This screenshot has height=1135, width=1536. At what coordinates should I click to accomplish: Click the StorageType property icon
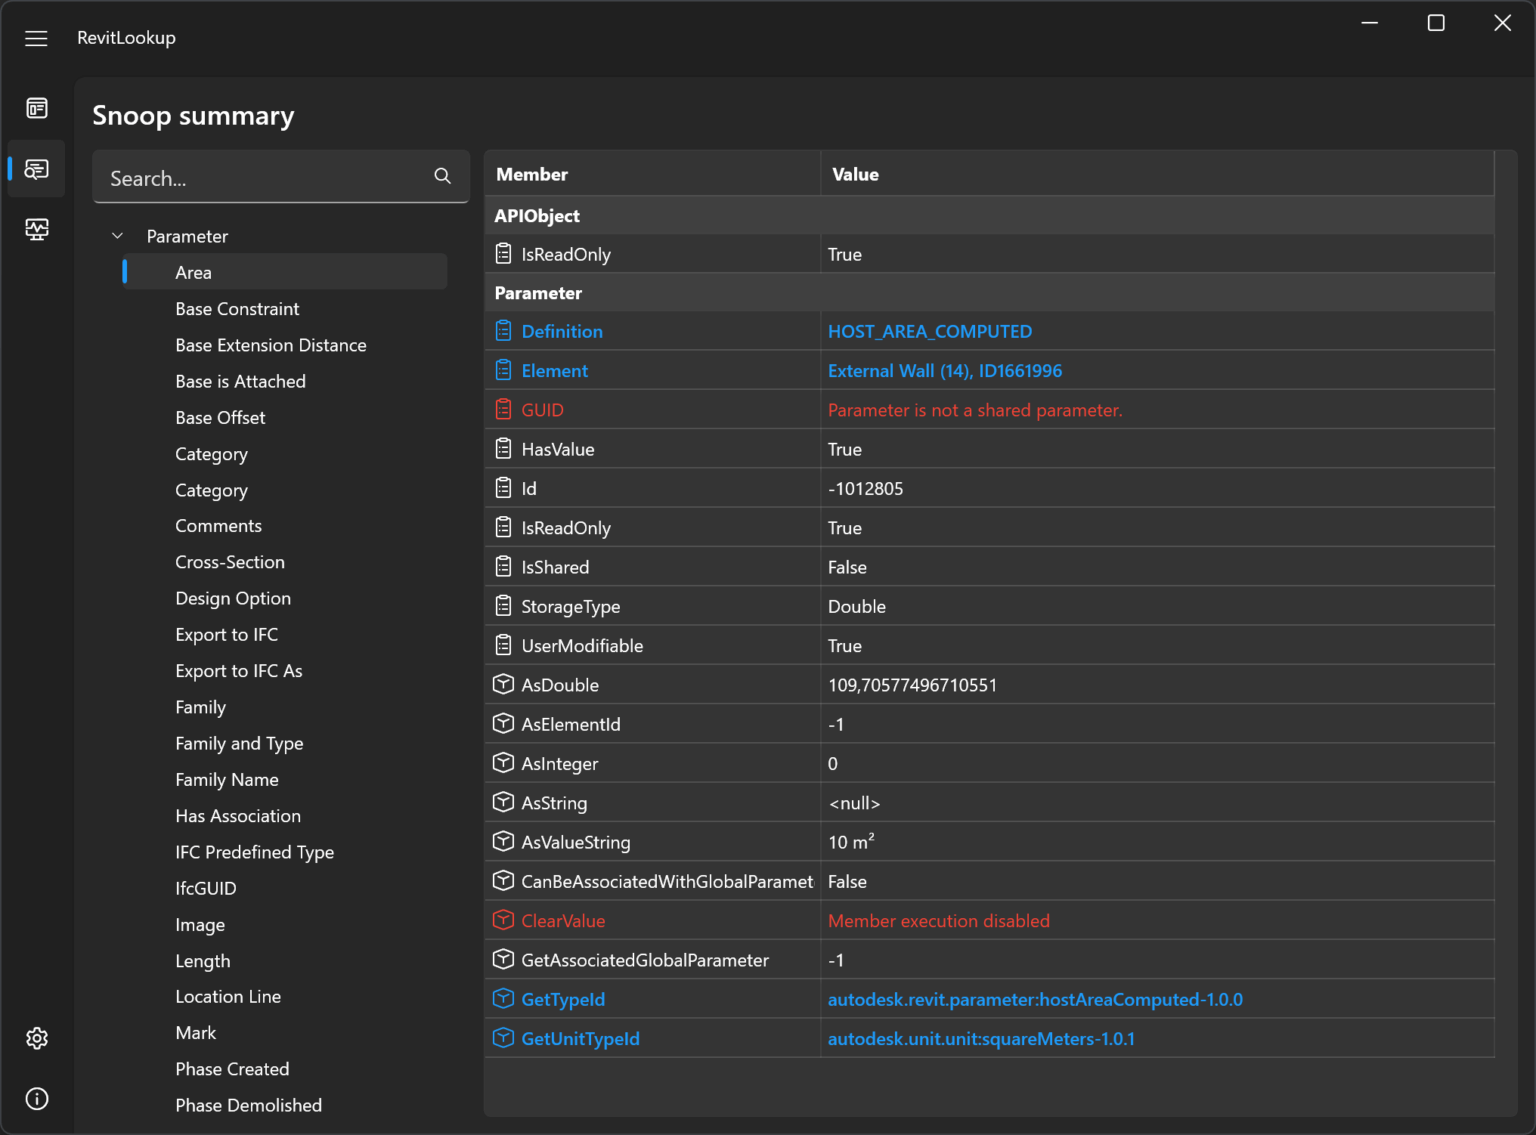[x=504, y=606]
